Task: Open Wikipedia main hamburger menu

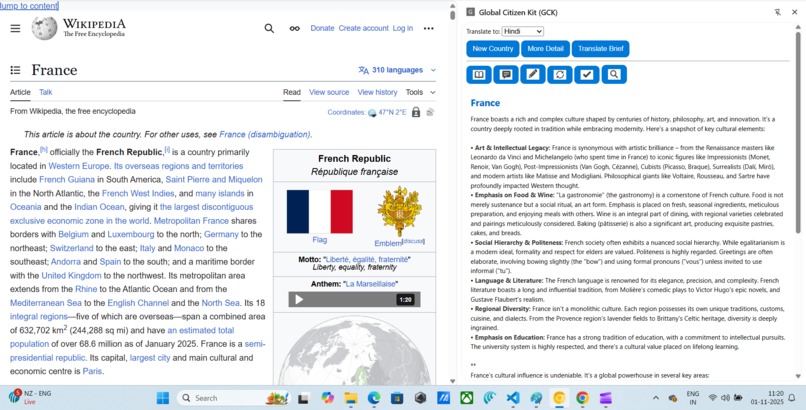Action: click(15, 28)
